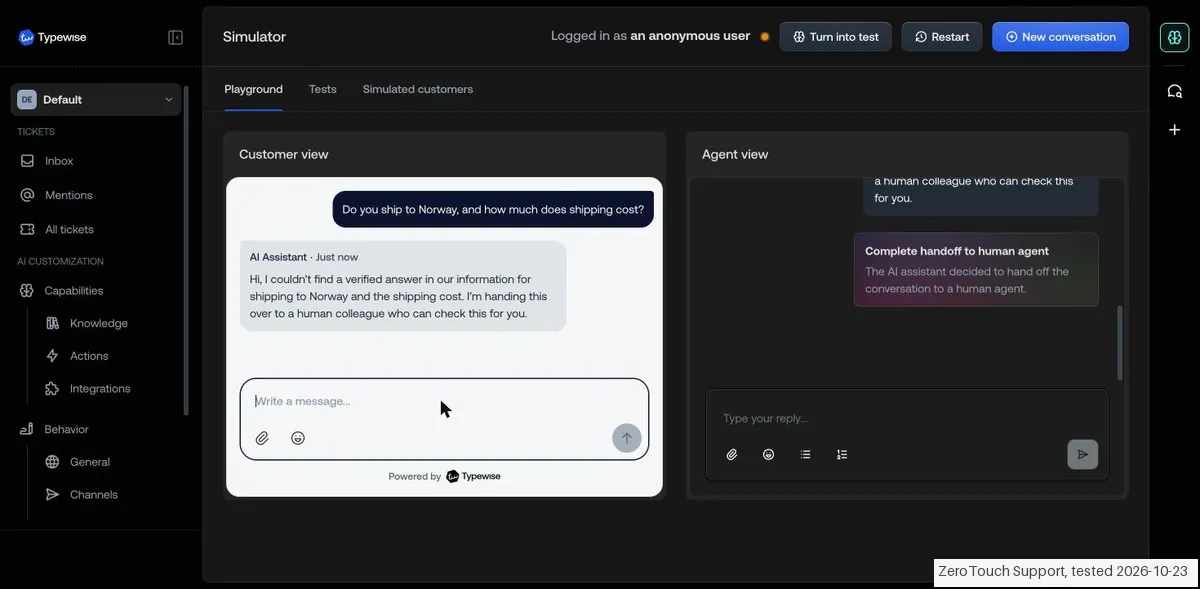Switch to the Simulated customers tab

[x=418, y=89]
